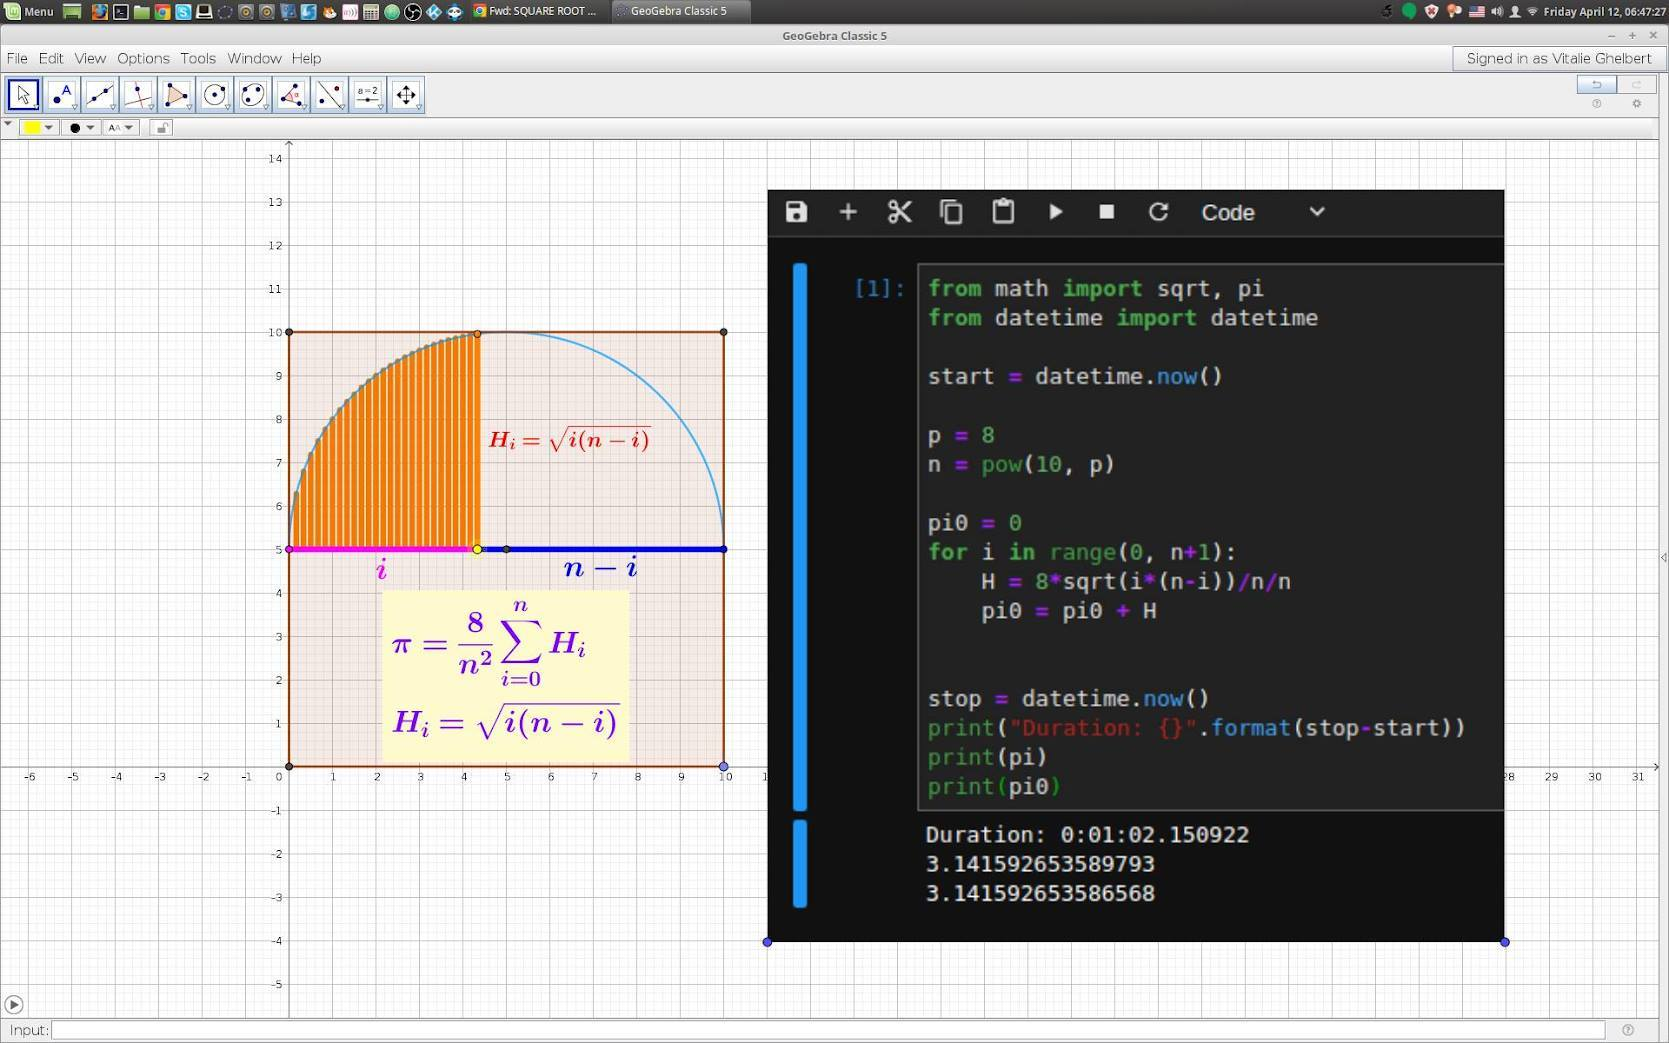Viewport: 1669px width, 1043px height.
Task: Click the Undo button
Action: tap(1596, 84)
